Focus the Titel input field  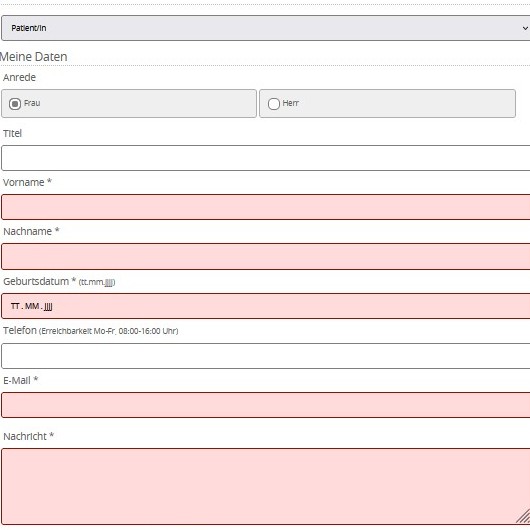[266, 158]
